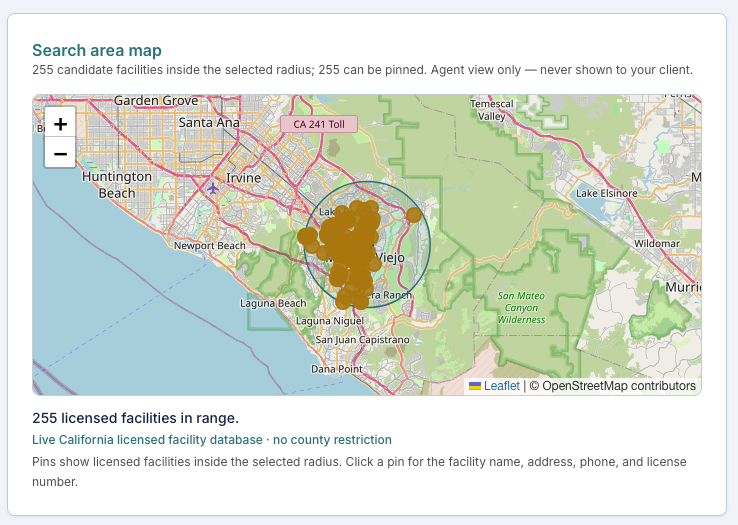The image size is (738, 525).
Task: Click the Santa Ana map label
Action: [x=209, y=122]
